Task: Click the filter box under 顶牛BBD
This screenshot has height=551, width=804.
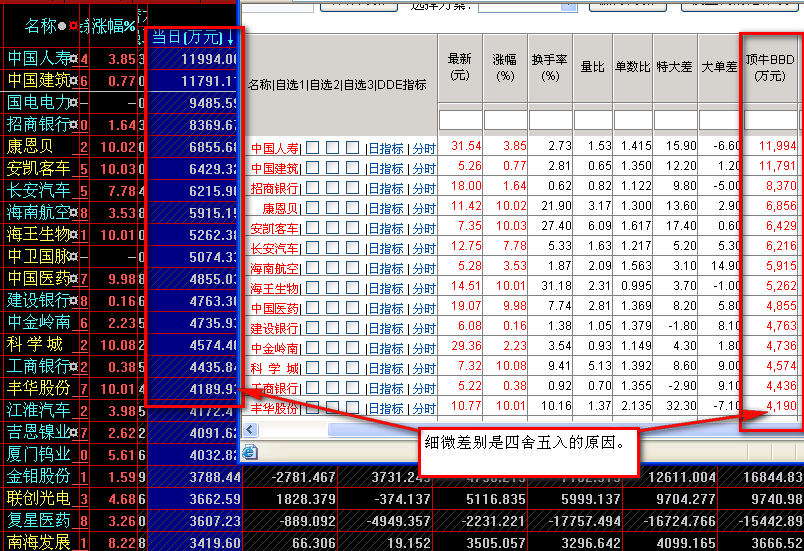Action: [770, 120]
